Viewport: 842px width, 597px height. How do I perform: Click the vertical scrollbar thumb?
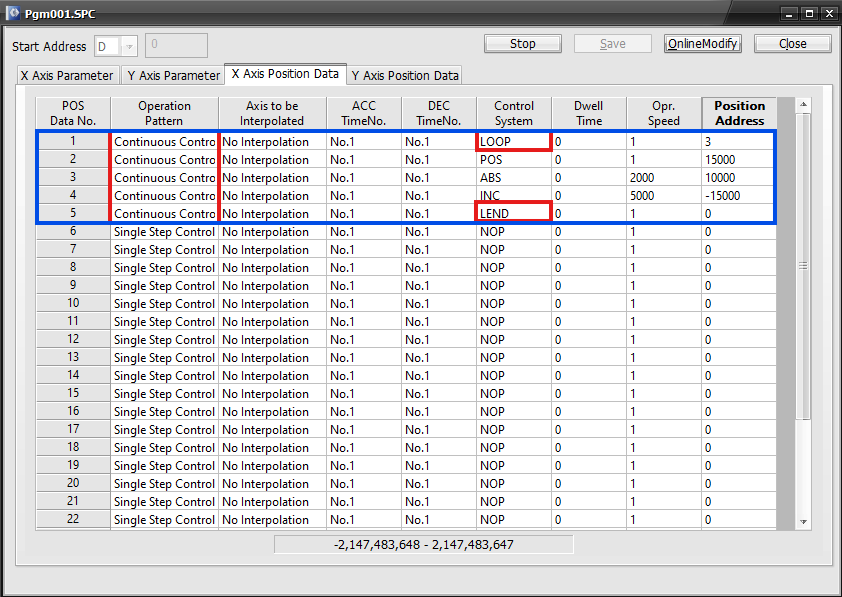coord(803,266)
